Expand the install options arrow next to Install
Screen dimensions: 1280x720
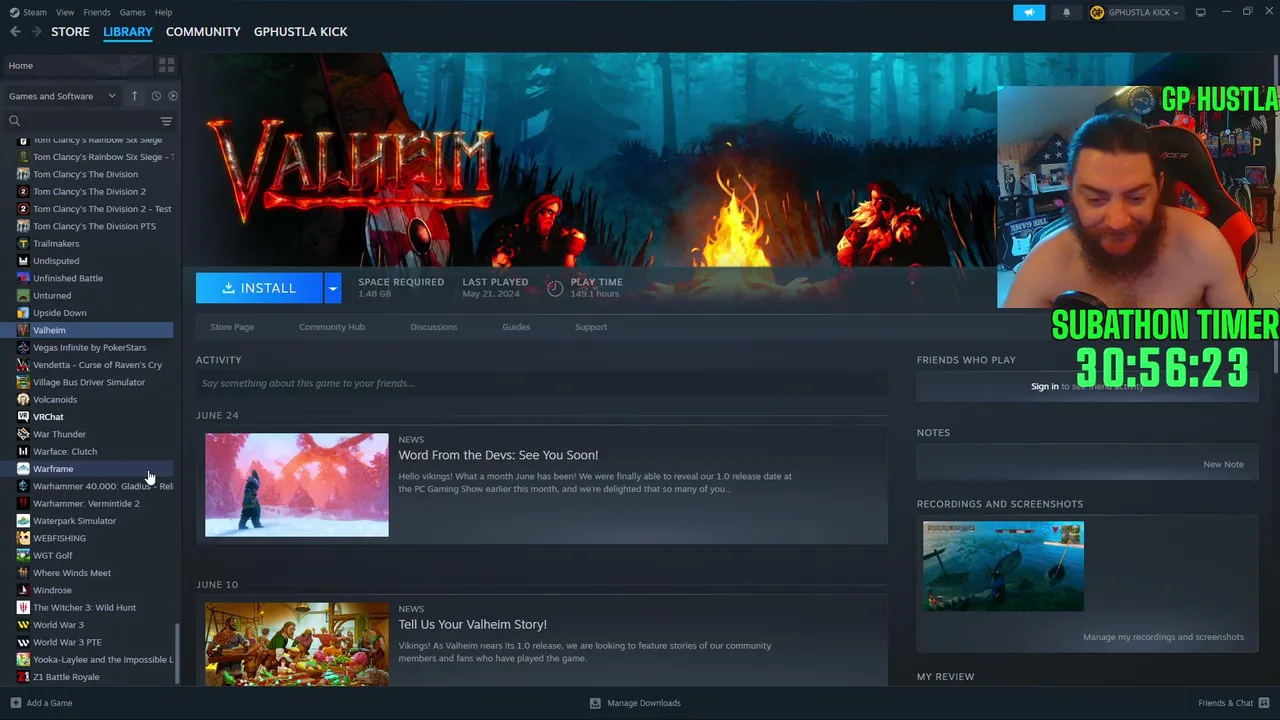pyautogui.click(x=333, y=288)
